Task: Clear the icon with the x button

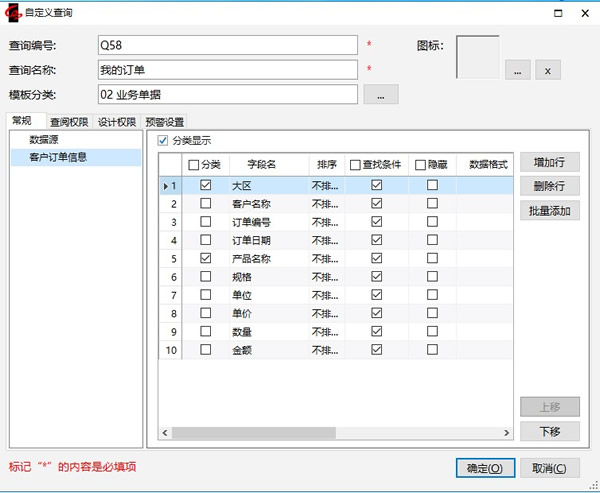Action: click(548, 70)
